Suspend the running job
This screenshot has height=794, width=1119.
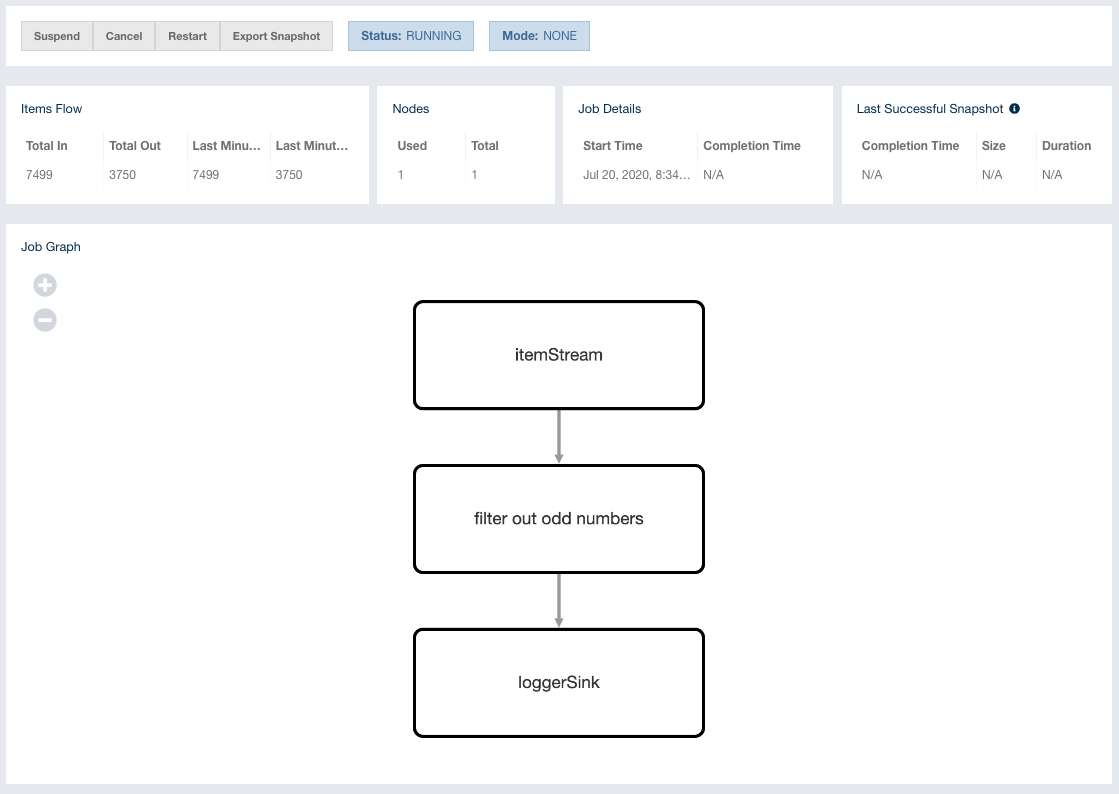(x=57, y=36)
